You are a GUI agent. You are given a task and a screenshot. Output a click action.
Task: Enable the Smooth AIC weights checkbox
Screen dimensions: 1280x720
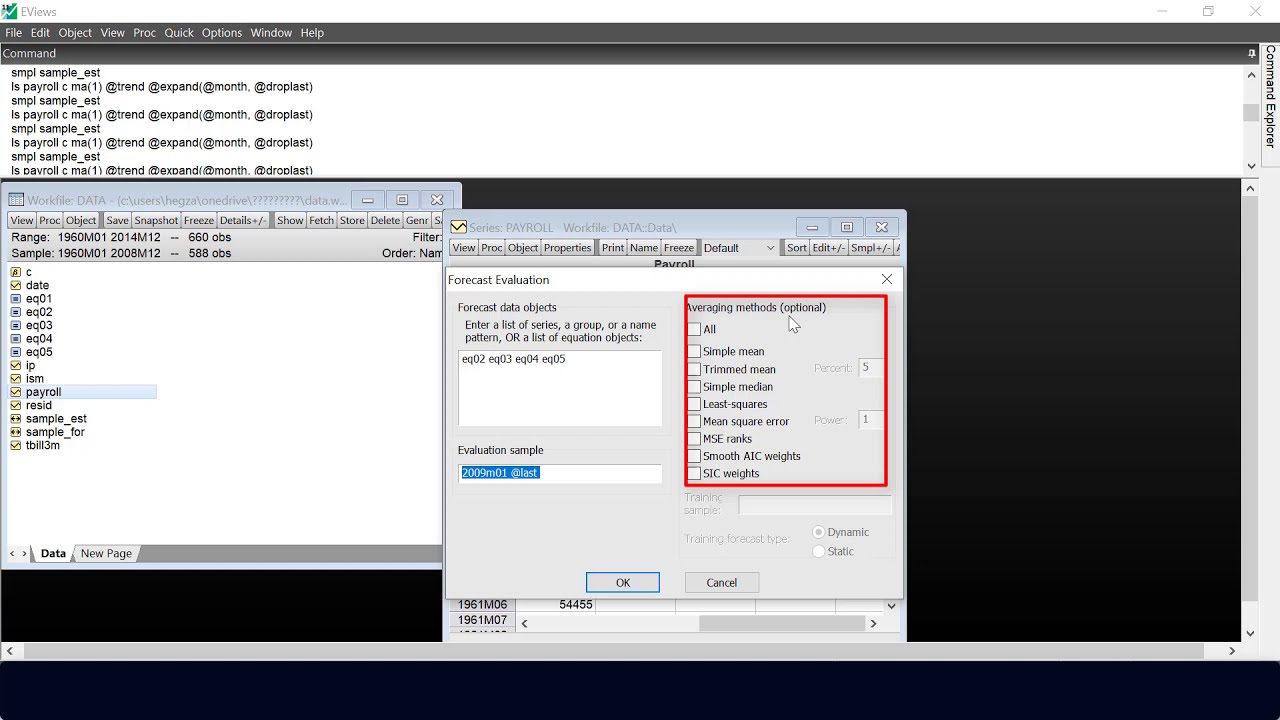click(694, 456)
